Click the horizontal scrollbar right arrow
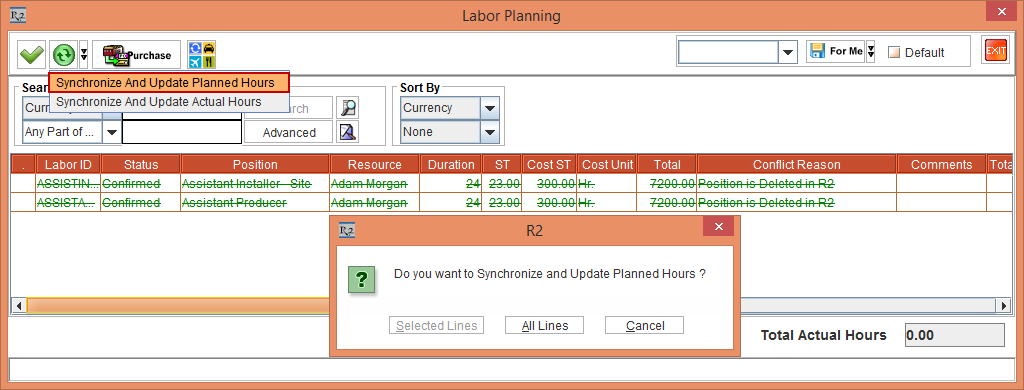The width and height of the screenshot is (1024, 390). point(1004,305)
